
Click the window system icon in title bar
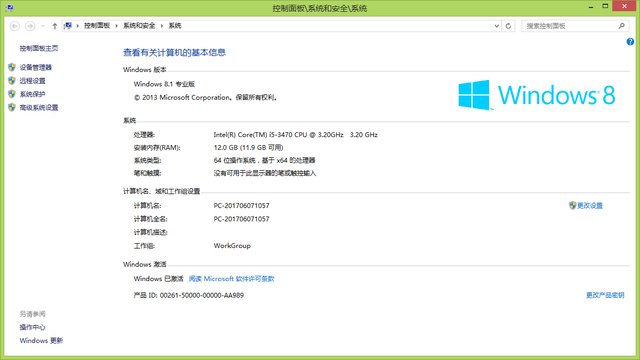tap(10, 8)
